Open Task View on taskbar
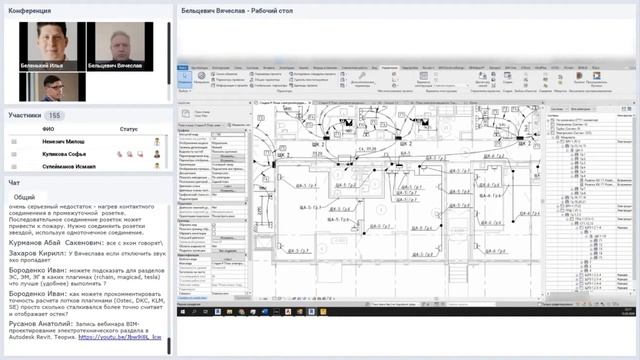Screen dimensions: 640x360 click(205, 312)
